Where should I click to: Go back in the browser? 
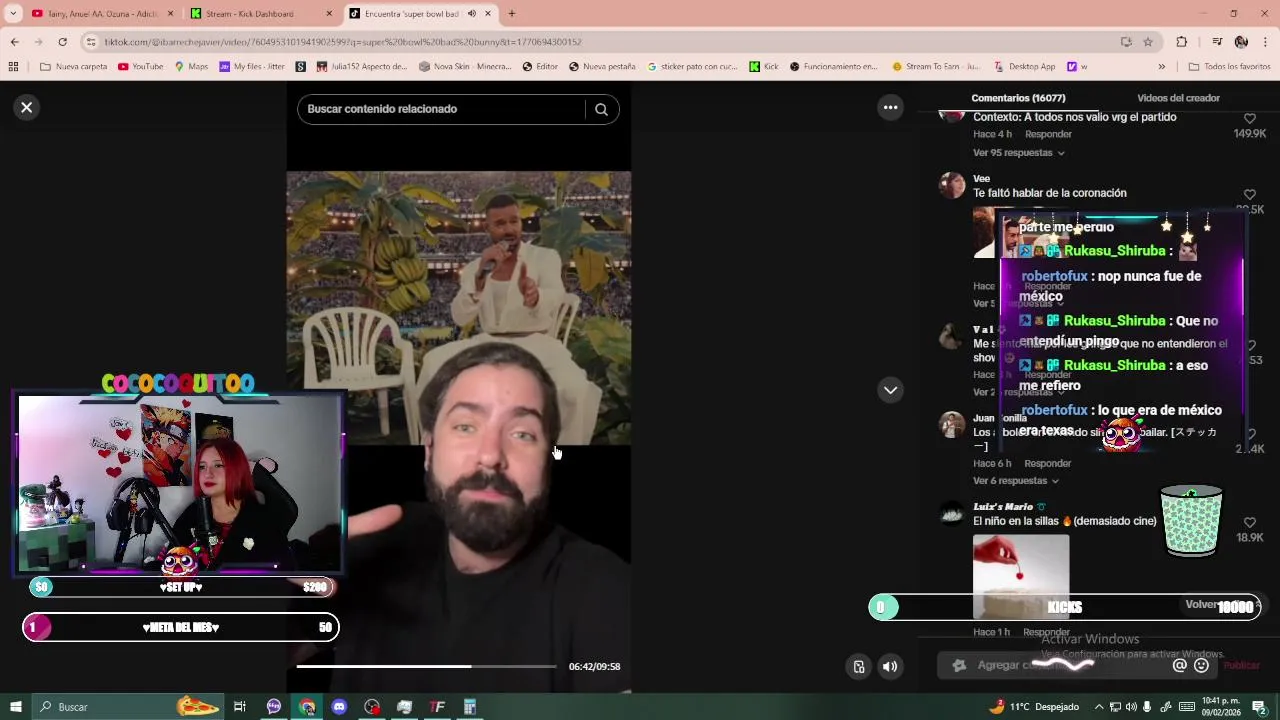[x=14, y=42]
